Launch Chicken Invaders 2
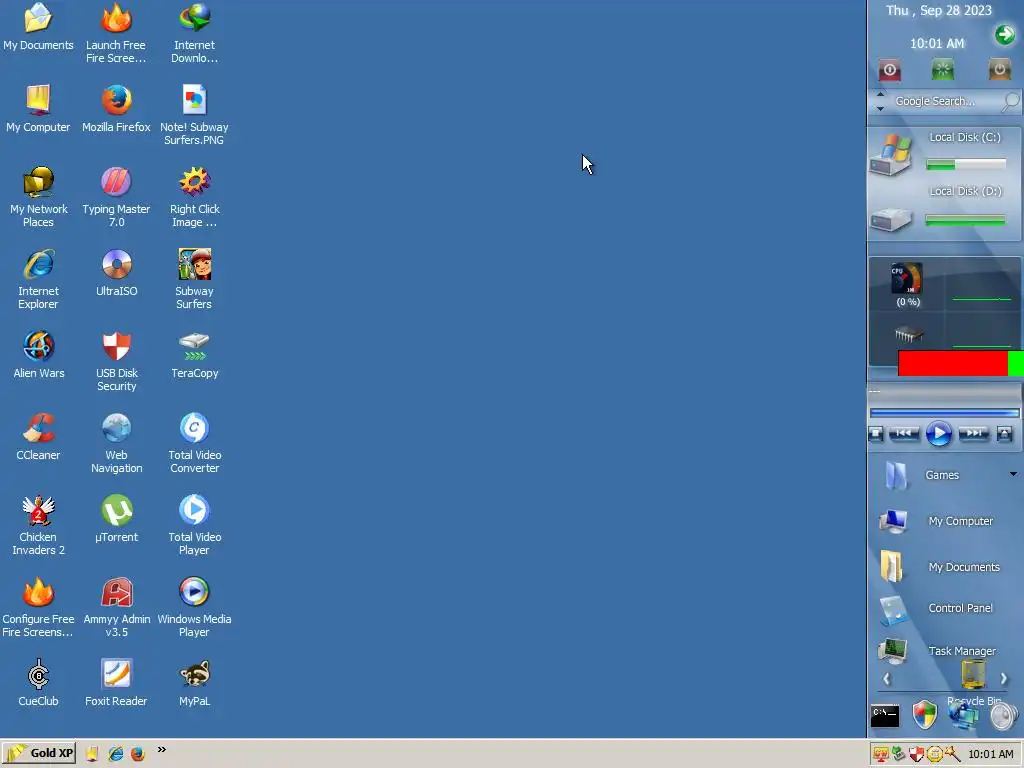The image size is (1024, 768). (39, 525)
